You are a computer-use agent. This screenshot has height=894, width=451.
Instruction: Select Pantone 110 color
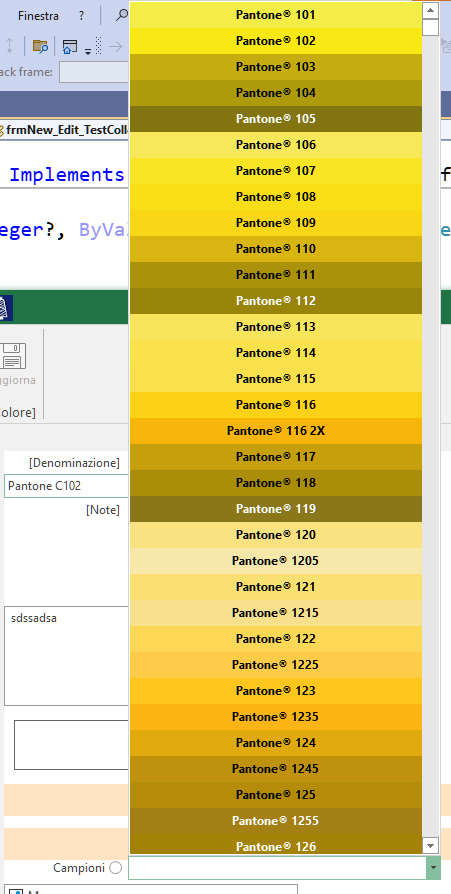(276, 249)
